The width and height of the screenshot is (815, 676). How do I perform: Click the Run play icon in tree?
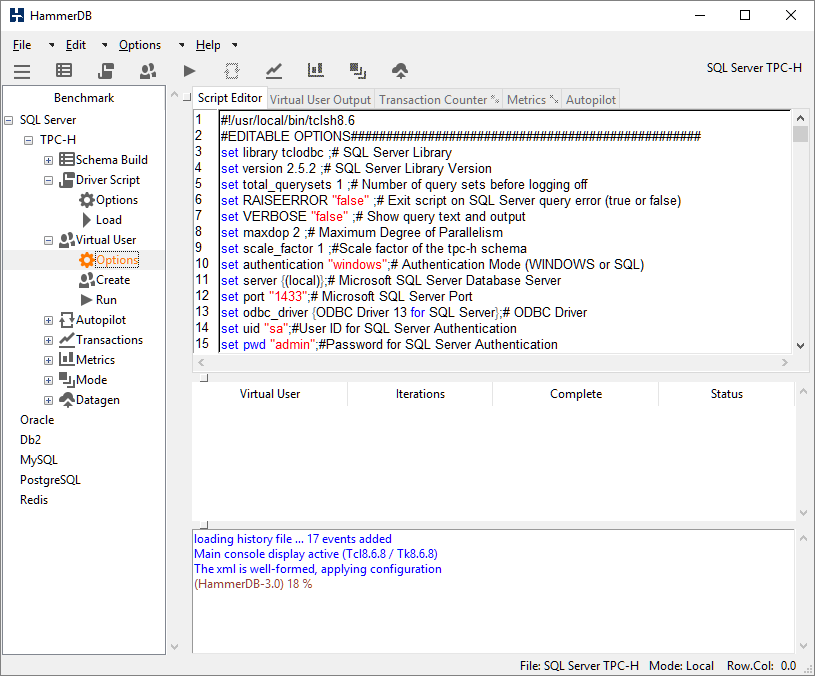(x=87, y=300)
